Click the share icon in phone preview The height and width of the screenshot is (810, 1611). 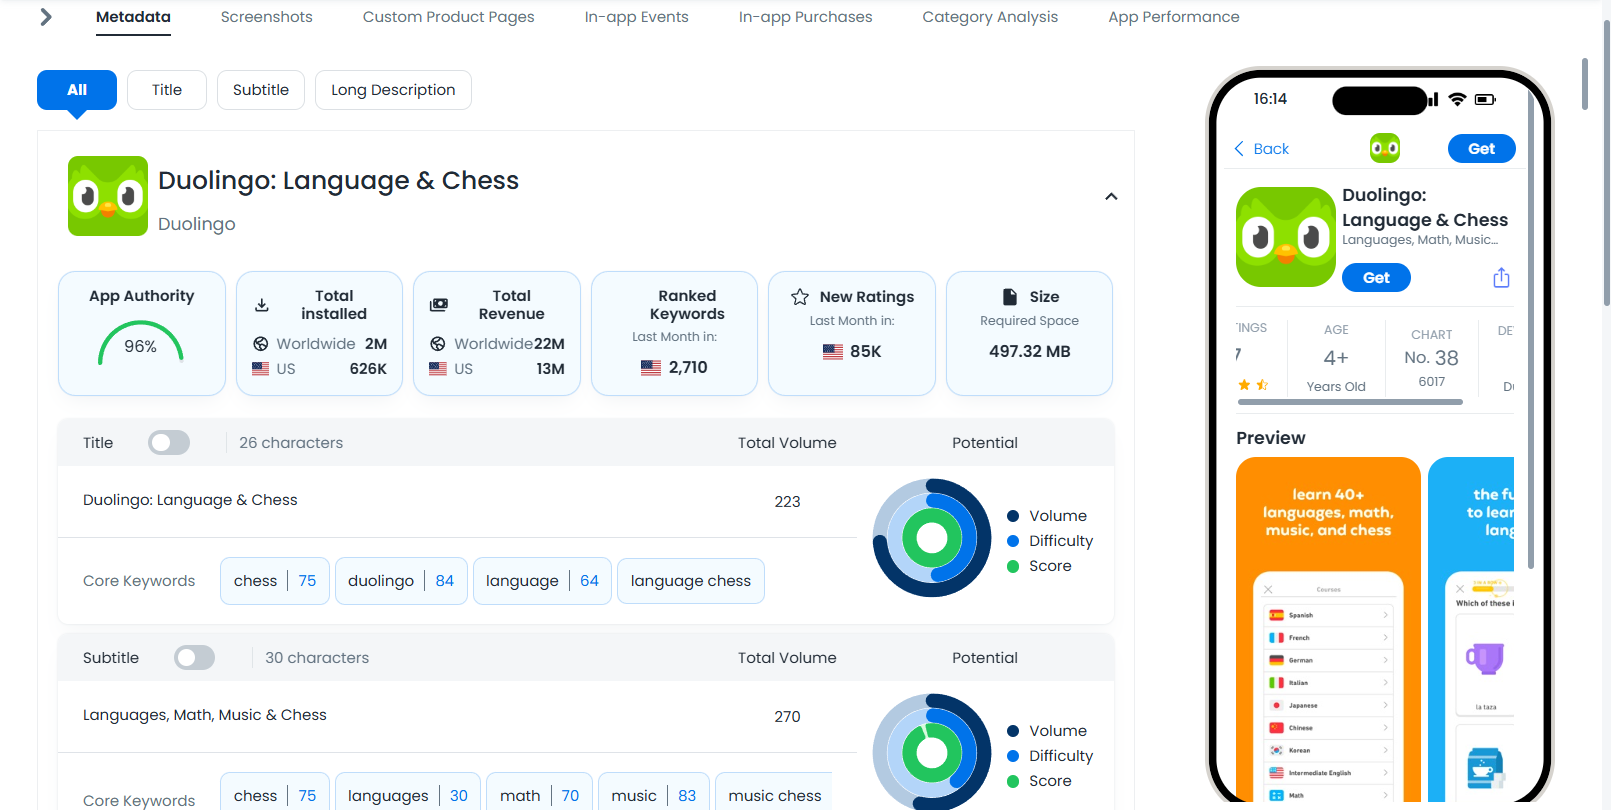click(x=1501, y=278)
